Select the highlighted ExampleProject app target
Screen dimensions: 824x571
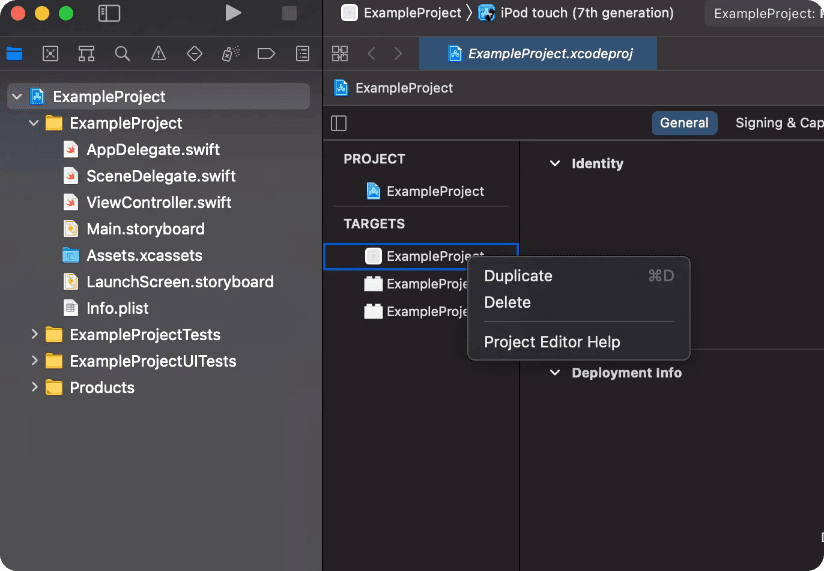click(421, 256)
